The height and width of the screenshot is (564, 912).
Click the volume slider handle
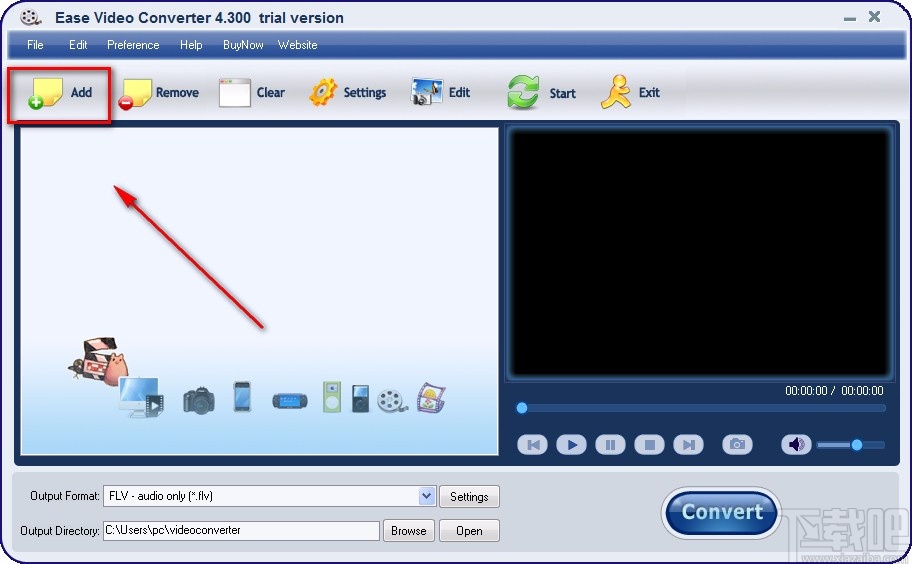click(857, 445)
